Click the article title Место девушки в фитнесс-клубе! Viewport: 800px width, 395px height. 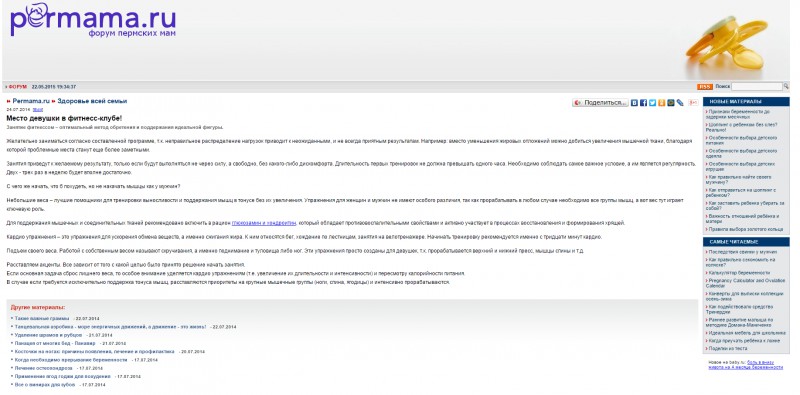click(64, 118)
